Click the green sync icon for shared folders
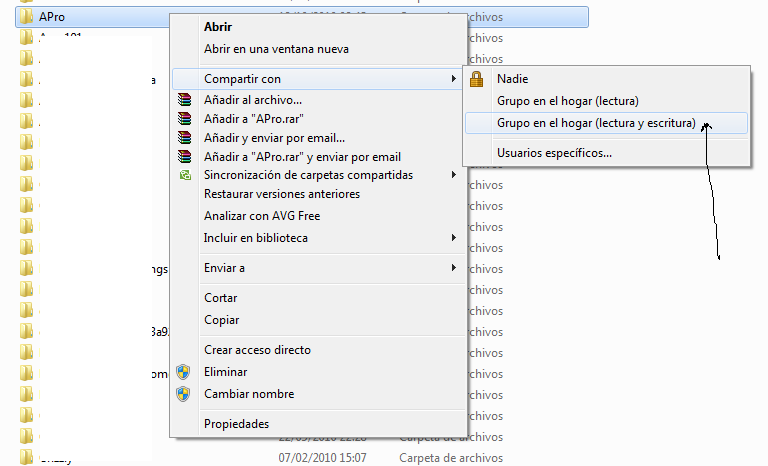This screenshot has width=768, height=466. (x=184, y=176)
